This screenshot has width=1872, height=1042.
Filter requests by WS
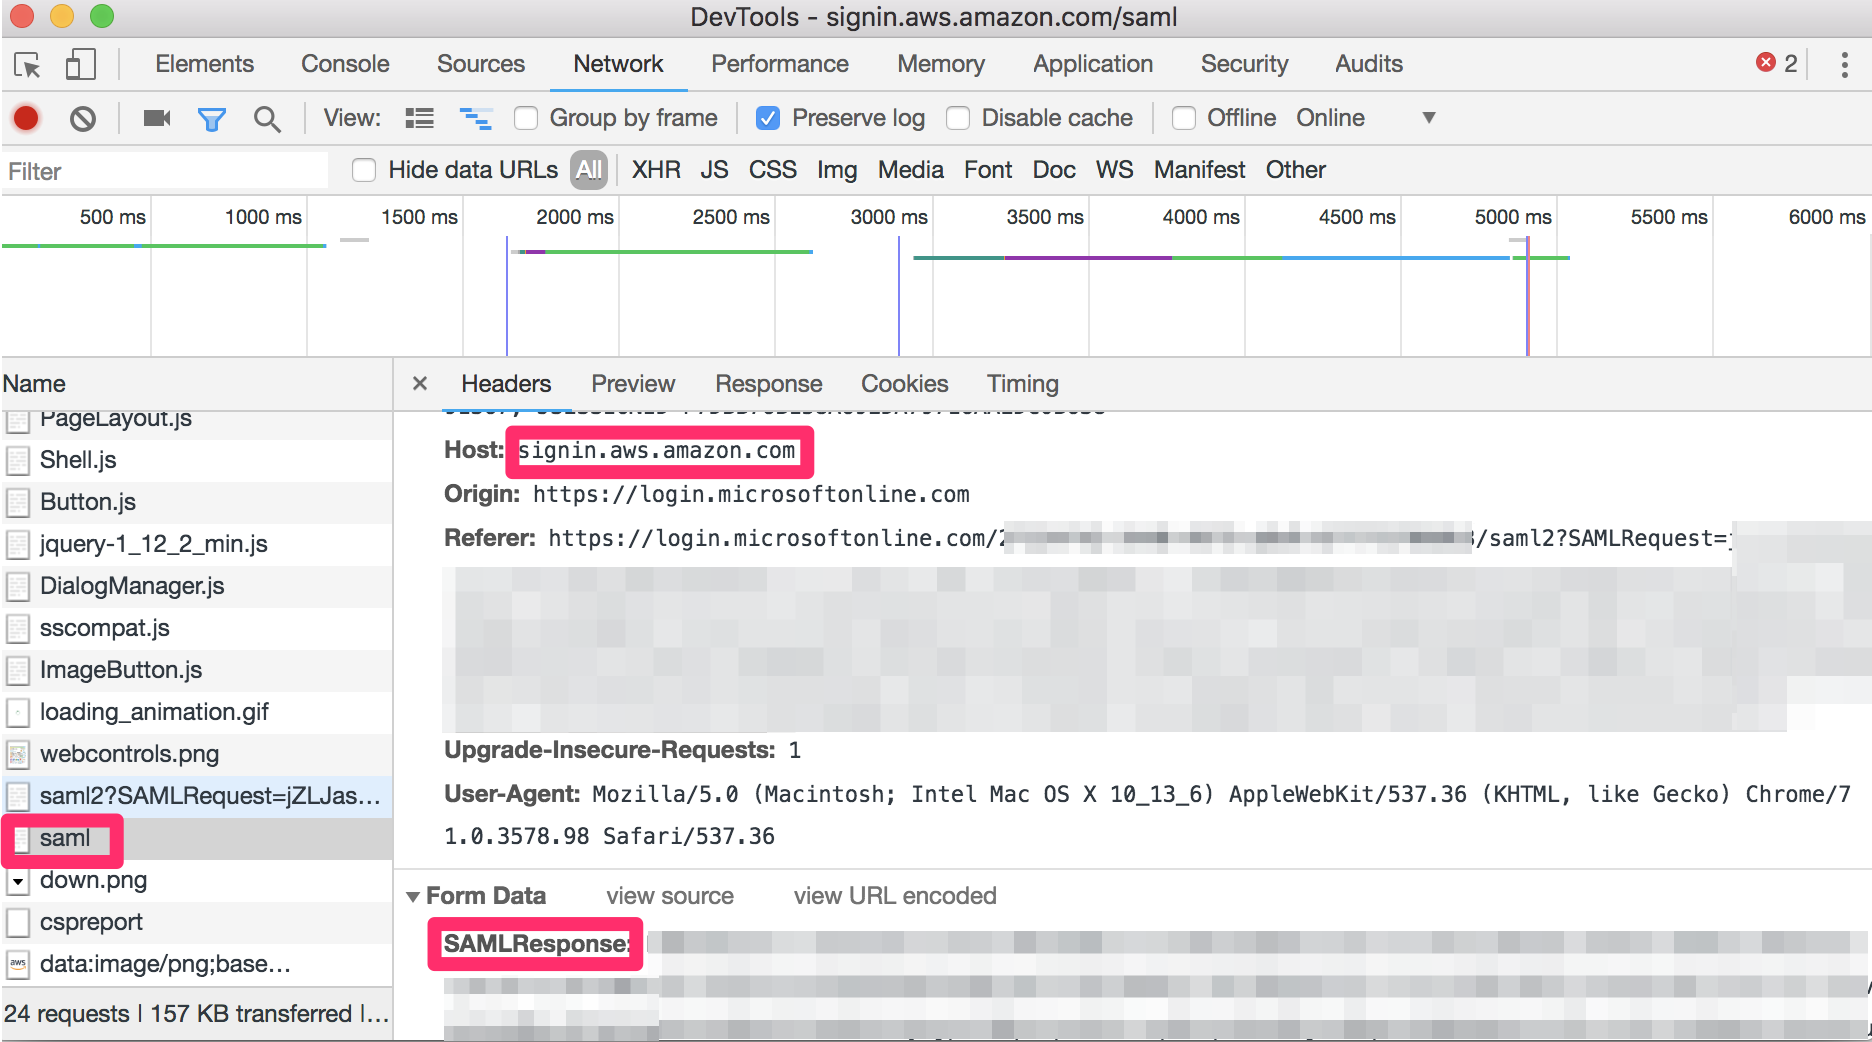coord(1115,170)
